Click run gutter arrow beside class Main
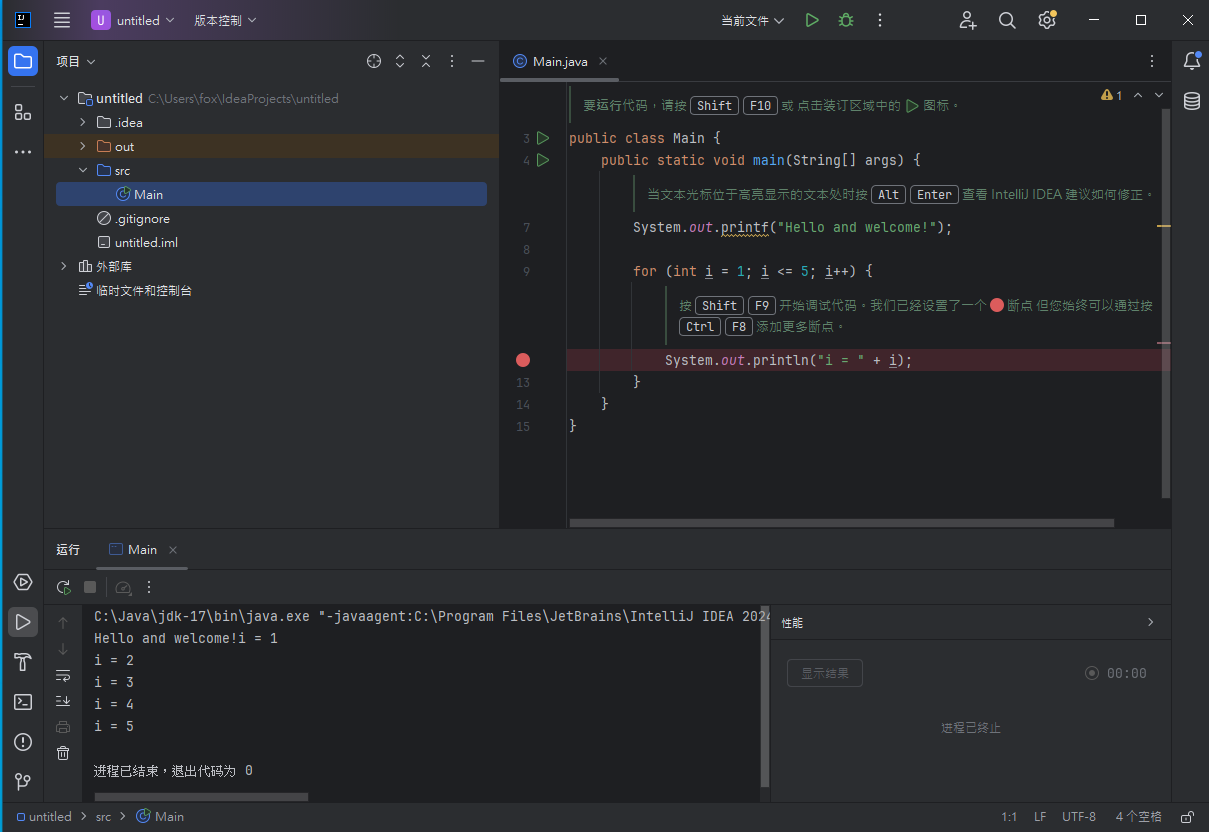1209x832 pixels. 543,138
